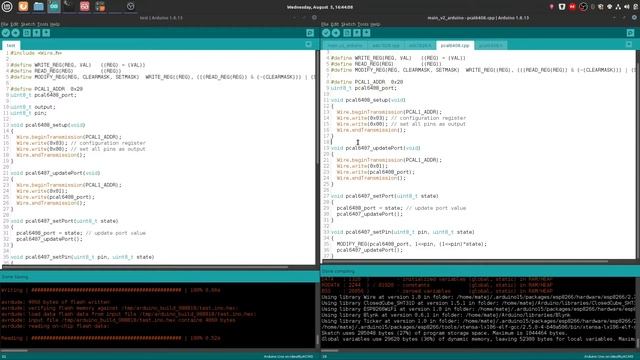Open Edit menu in main_v2_arduino window
This screenshot has height=360, width=640.
[335, 24]
